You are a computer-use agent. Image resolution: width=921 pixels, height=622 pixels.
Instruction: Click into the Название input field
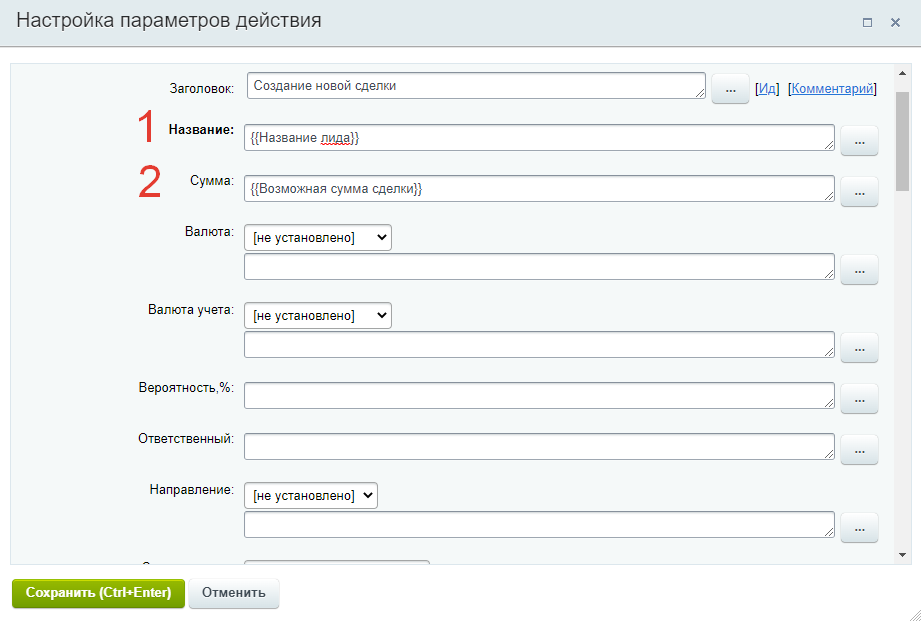coord(538,138)
